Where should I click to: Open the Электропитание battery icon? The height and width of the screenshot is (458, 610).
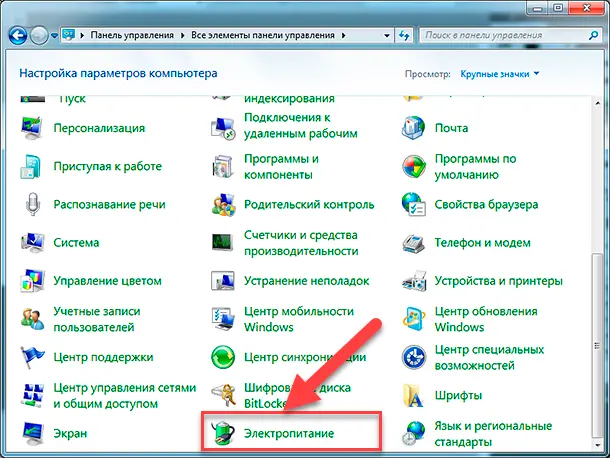223,433
